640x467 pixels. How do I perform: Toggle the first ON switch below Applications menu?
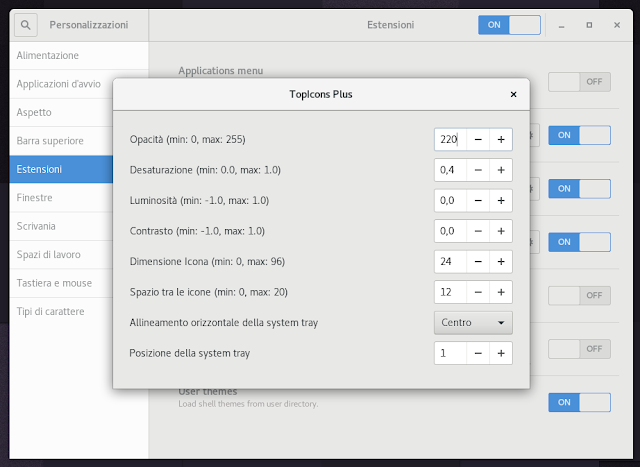[x=579, y=135]
